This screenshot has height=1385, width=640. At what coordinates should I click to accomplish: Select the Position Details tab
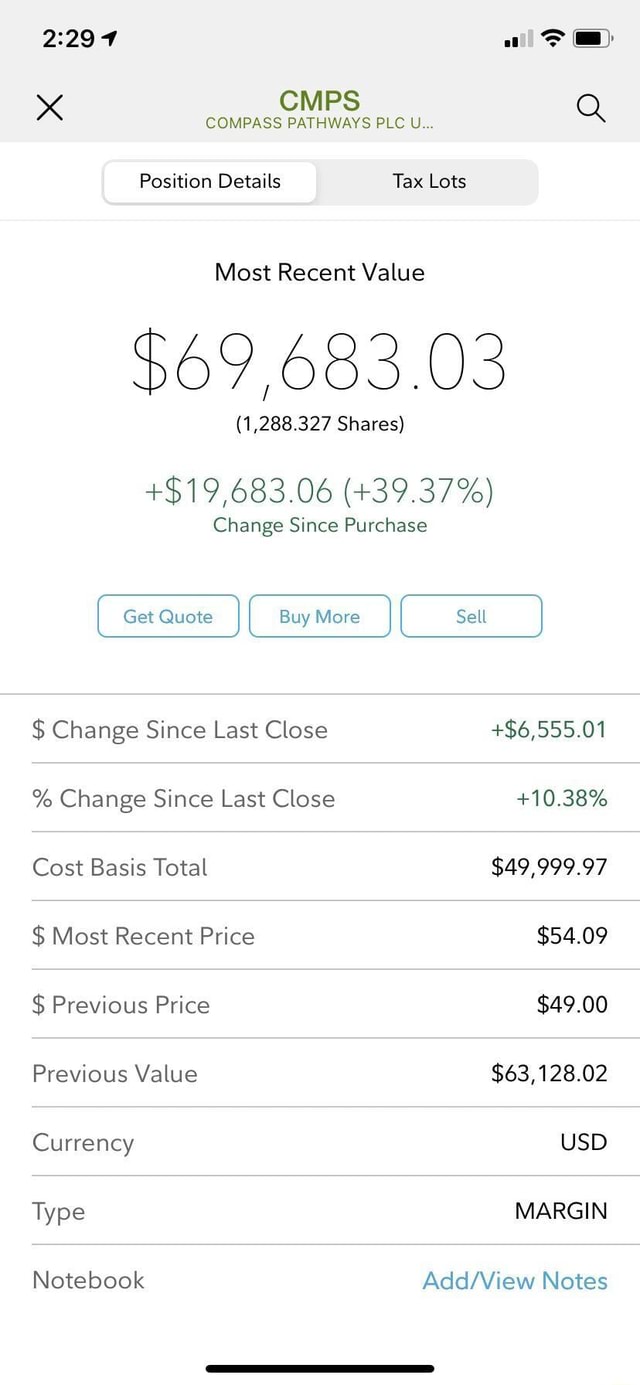pyautogui.click(x=210, y=182)
